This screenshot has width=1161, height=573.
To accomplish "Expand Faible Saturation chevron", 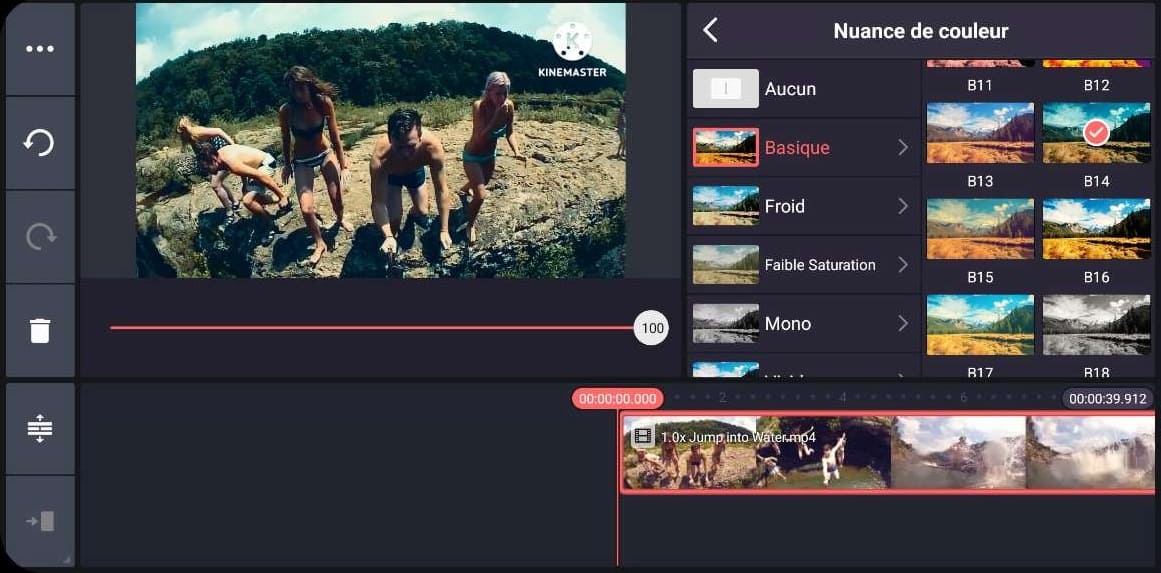I will (x=903, y=264).
